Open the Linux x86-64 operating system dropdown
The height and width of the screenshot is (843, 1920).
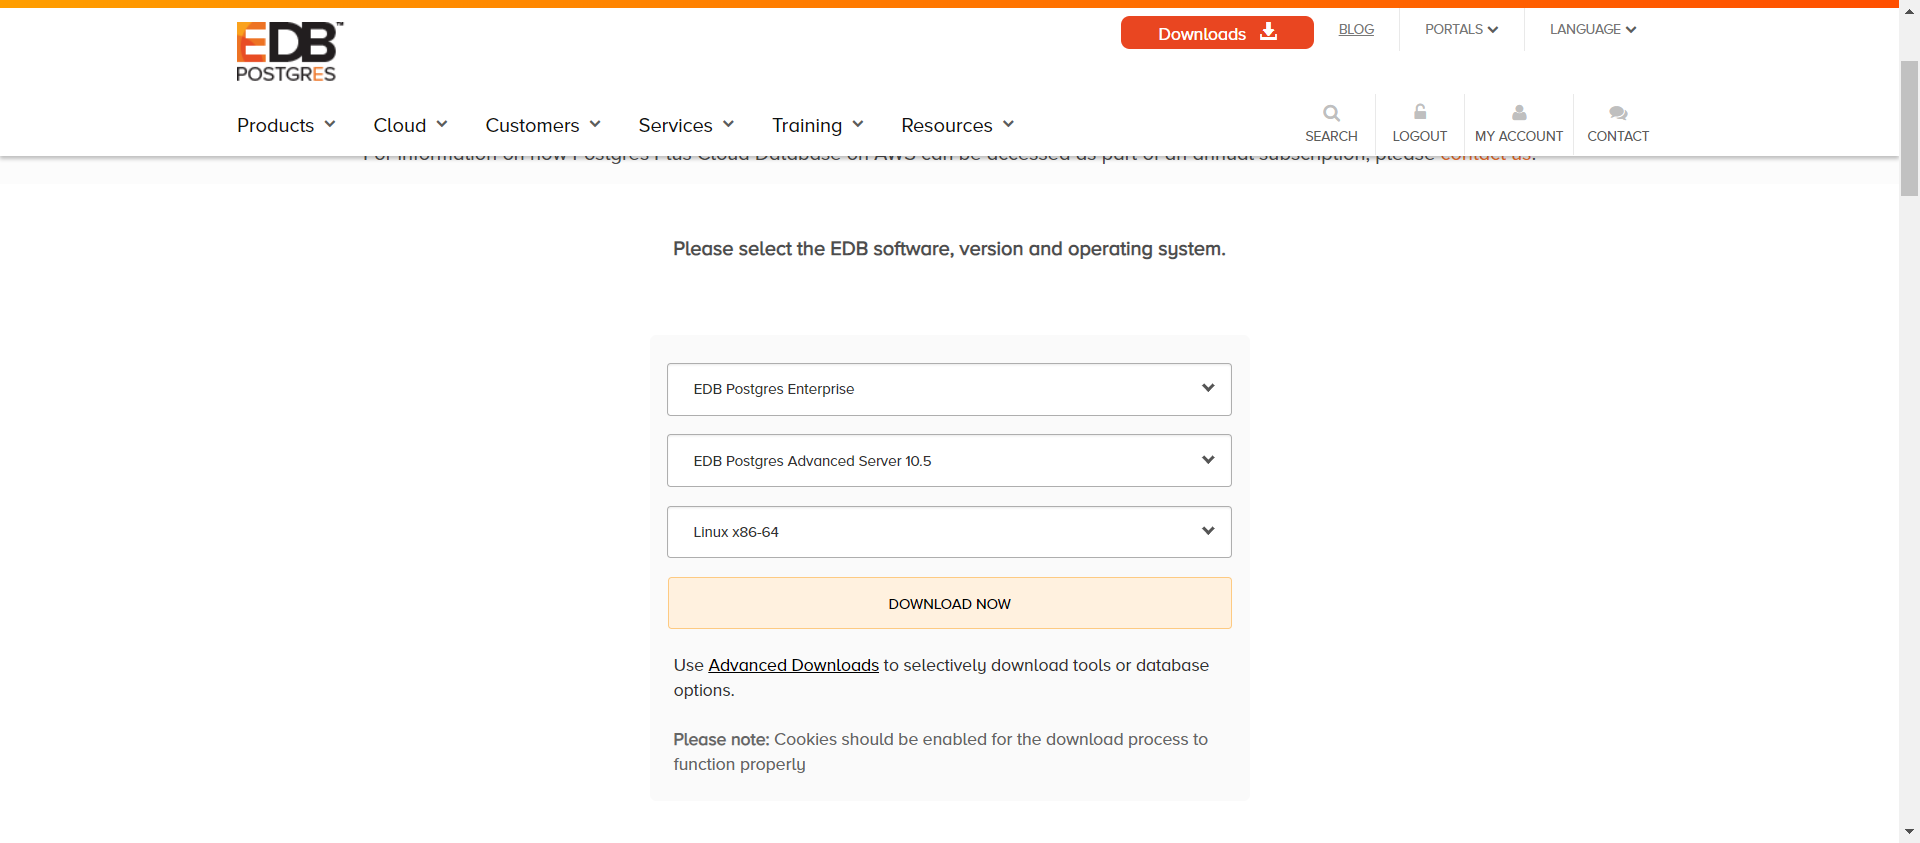[949, 532]
